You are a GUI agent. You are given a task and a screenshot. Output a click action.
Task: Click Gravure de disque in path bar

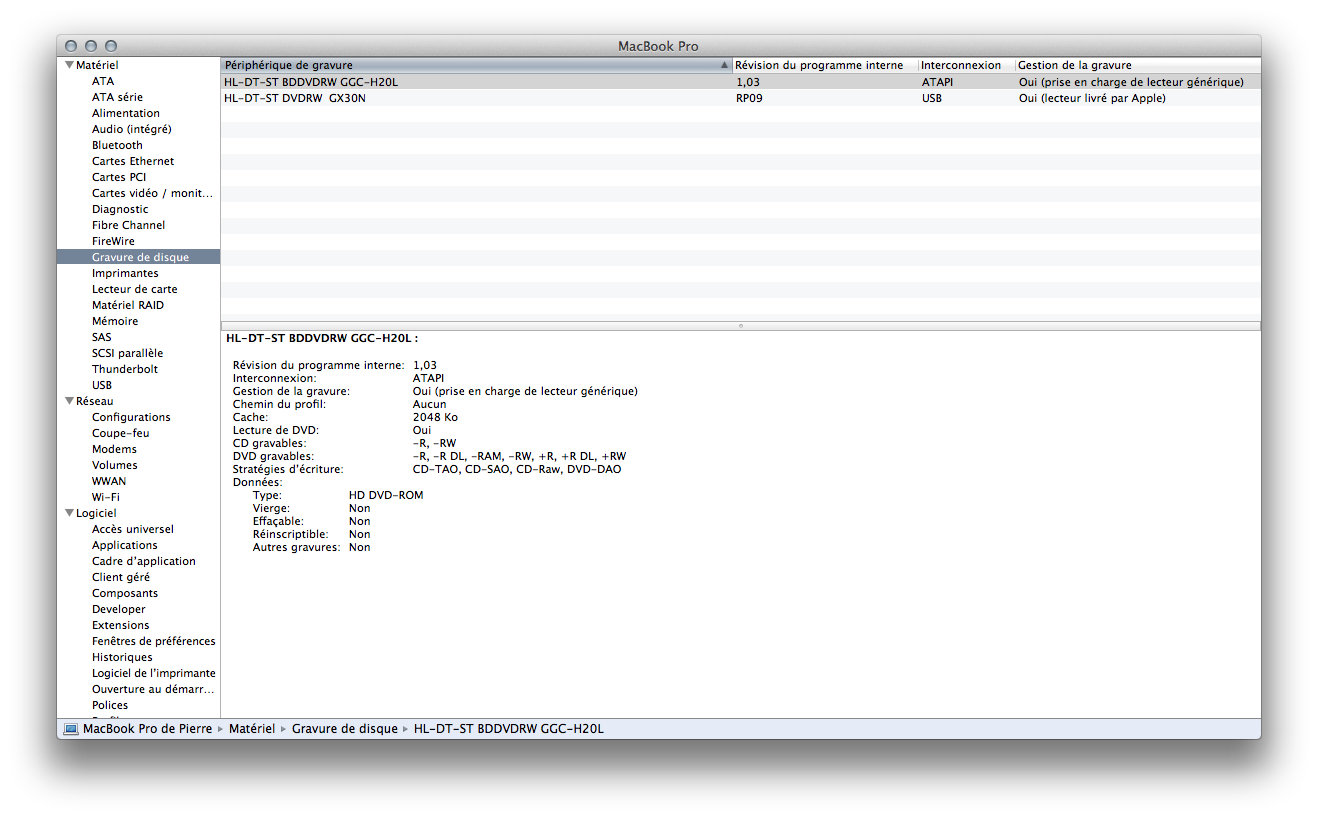(x=345, y=729)
